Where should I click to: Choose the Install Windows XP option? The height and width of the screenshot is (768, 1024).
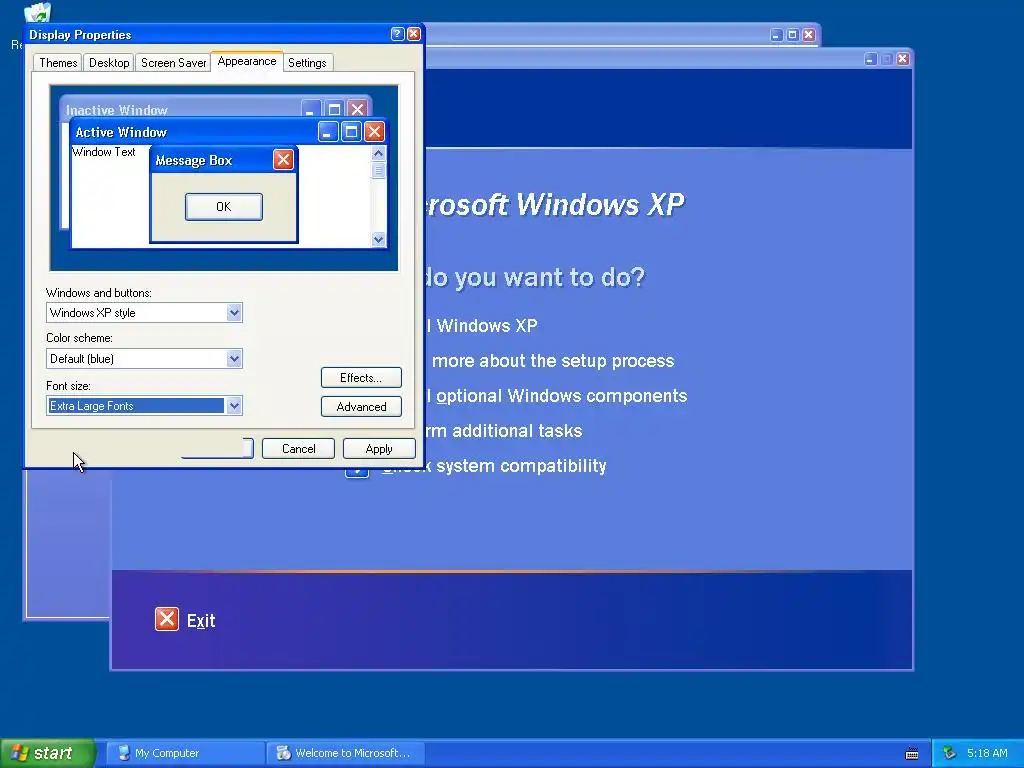[x=482, y=326]
